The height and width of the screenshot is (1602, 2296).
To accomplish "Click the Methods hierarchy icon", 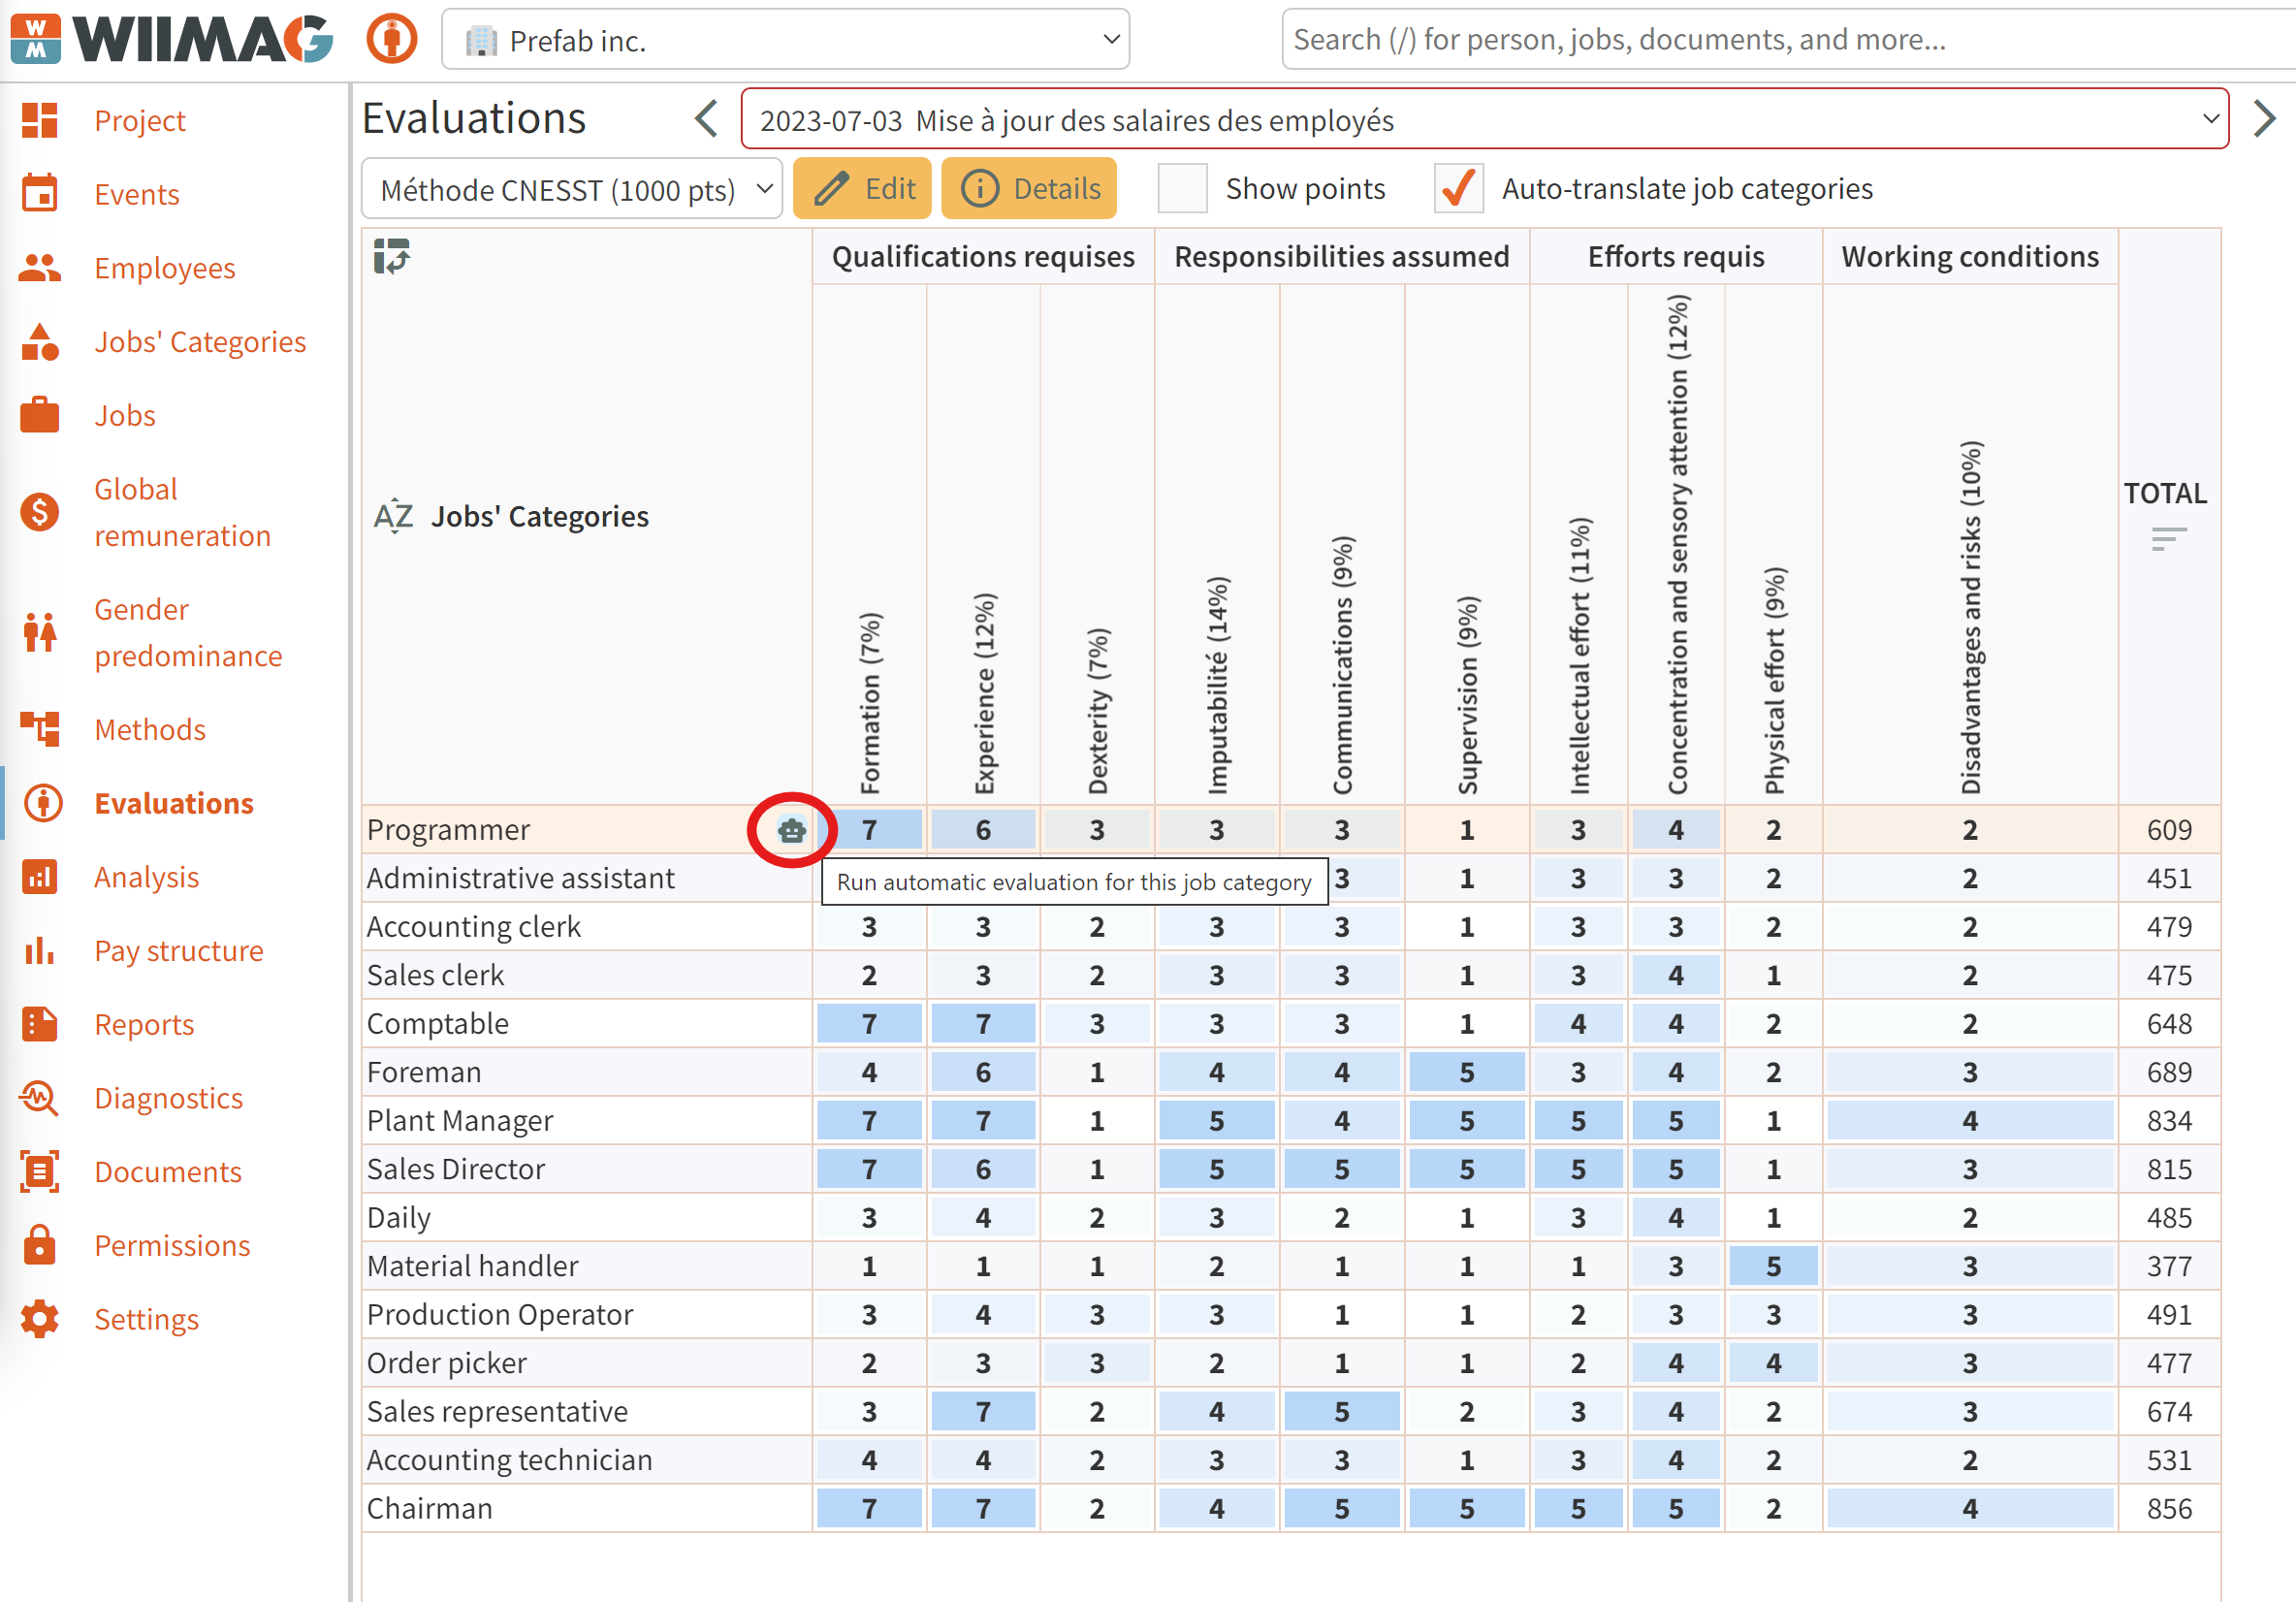I will tap(40, 729).
